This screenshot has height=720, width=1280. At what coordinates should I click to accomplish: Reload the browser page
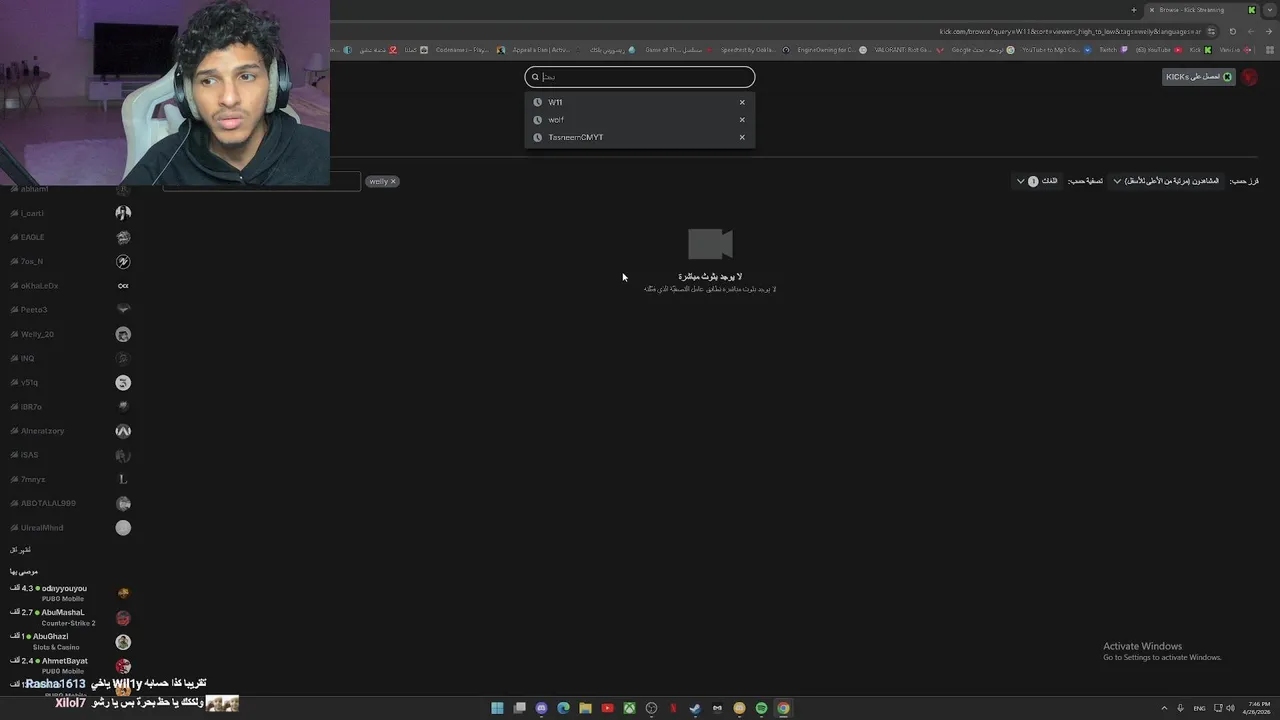click(x=1232, y=31)
